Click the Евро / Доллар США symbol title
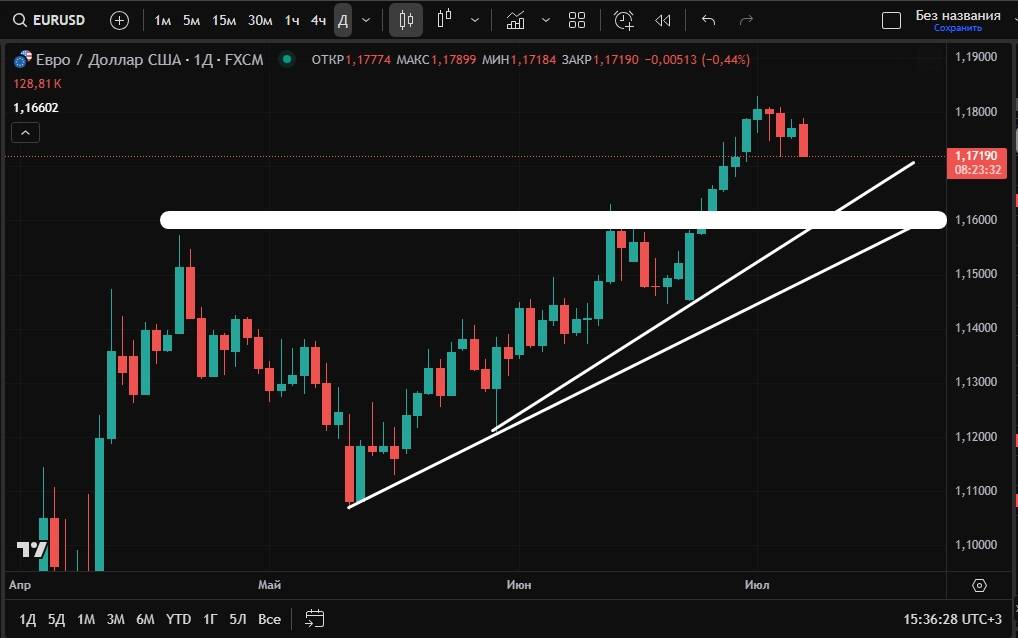This screenshot has height=638, width=1018. coord(108,60)
